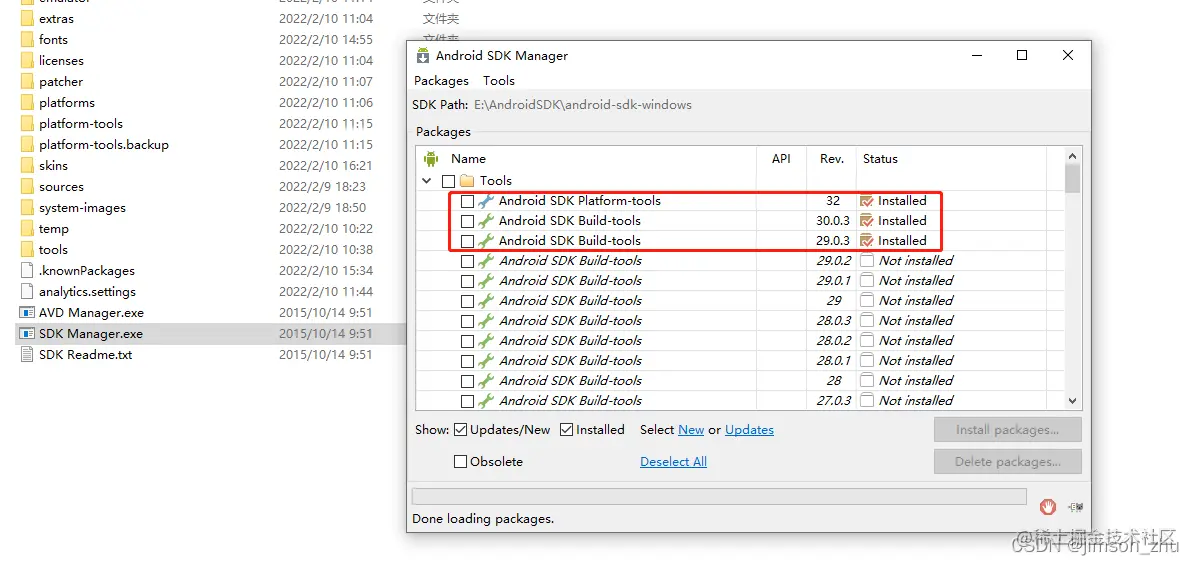Select SDK Manager.exe file icon in Explorer
Viewport: 1194px width, 565px height.
tap(27, 334)
